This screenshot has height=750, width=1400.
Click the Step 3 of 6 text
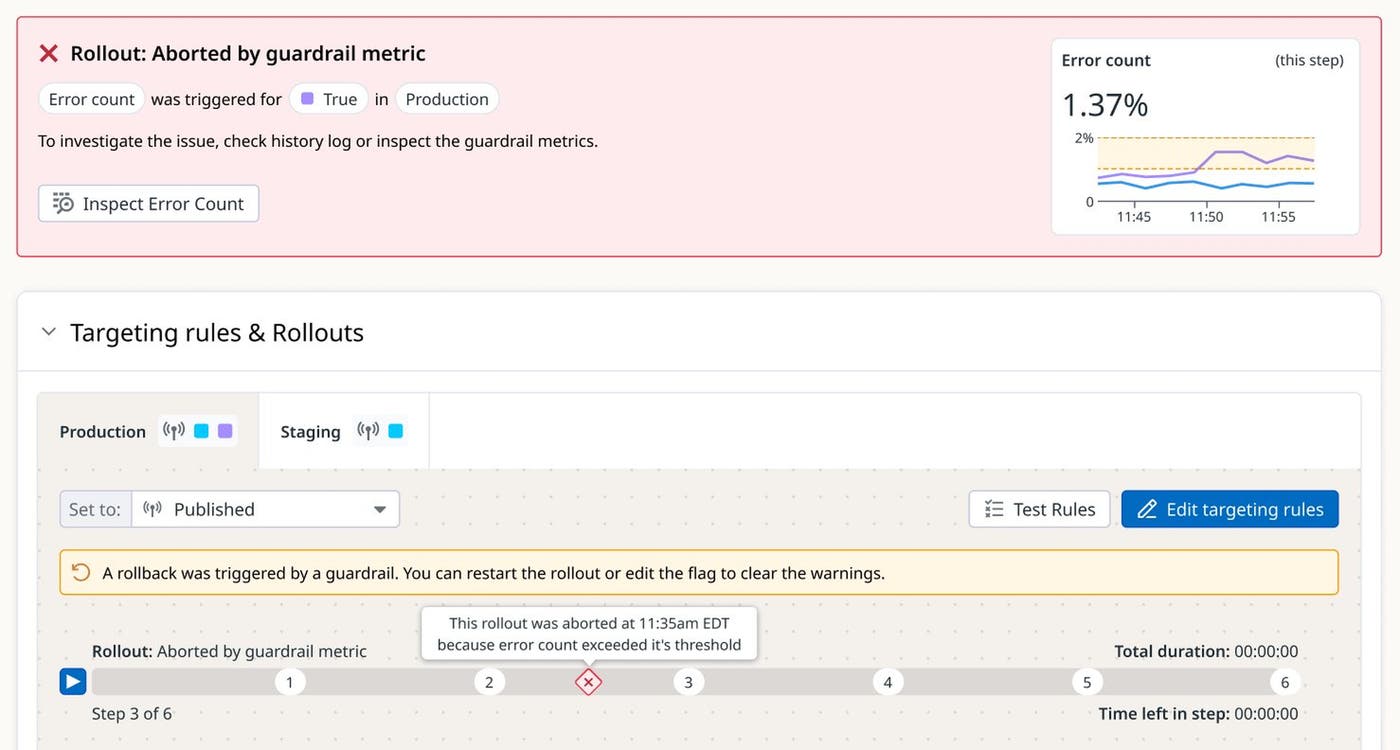coord(132,713)
